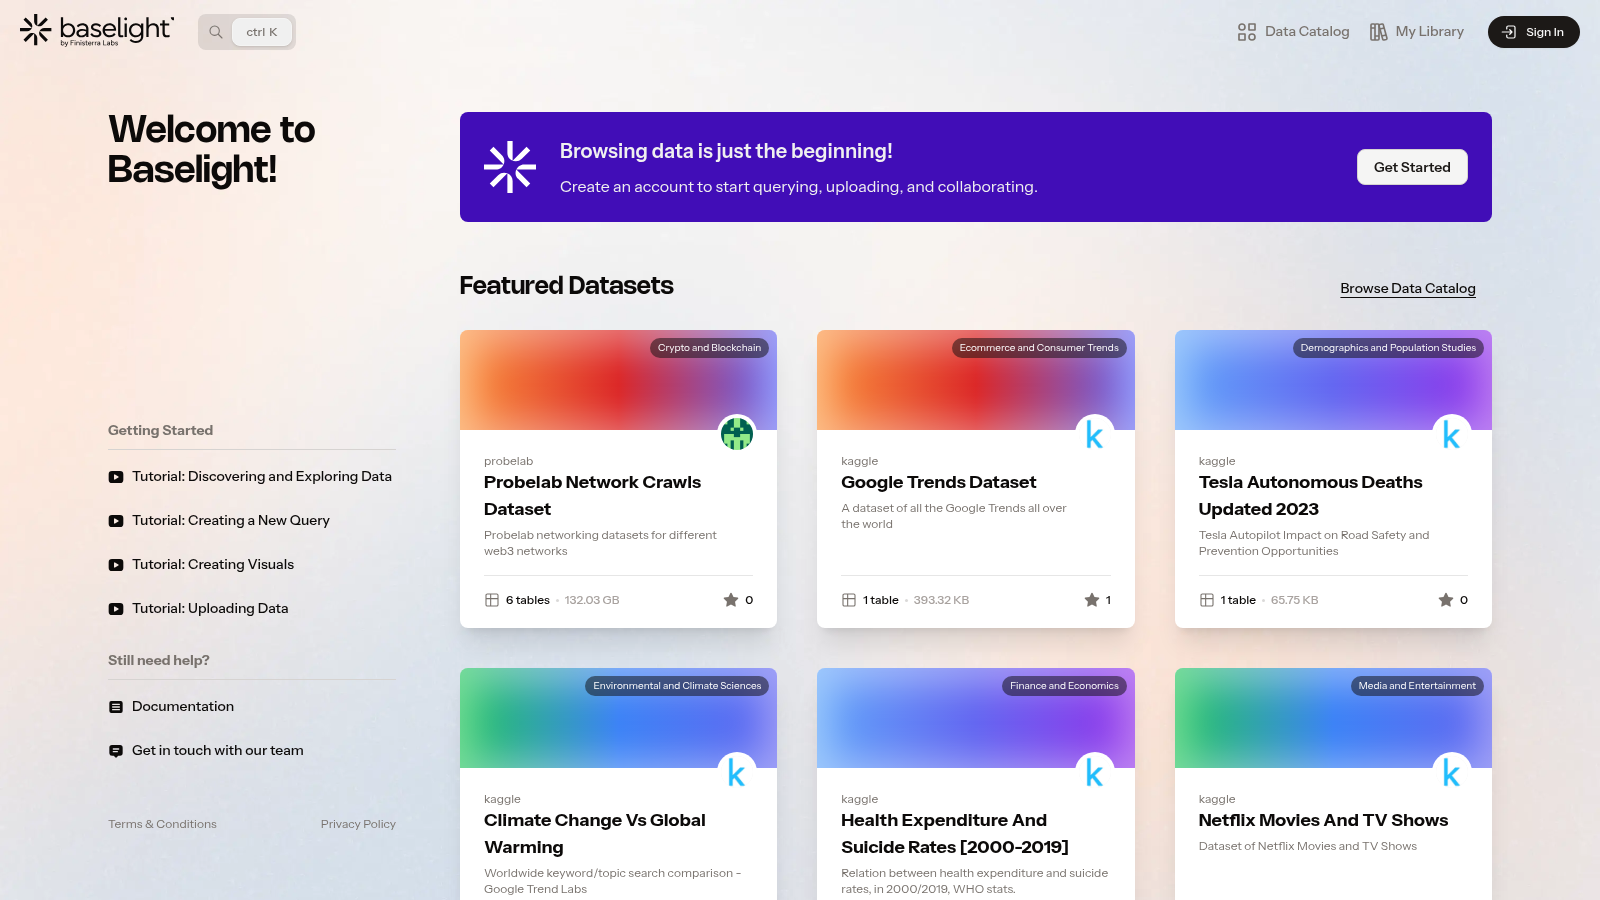The height and width of the screenshot is (900, 1600).
Task: Click the kaggle avatar on the Tesla card
Action: (x=1451, y=433)
